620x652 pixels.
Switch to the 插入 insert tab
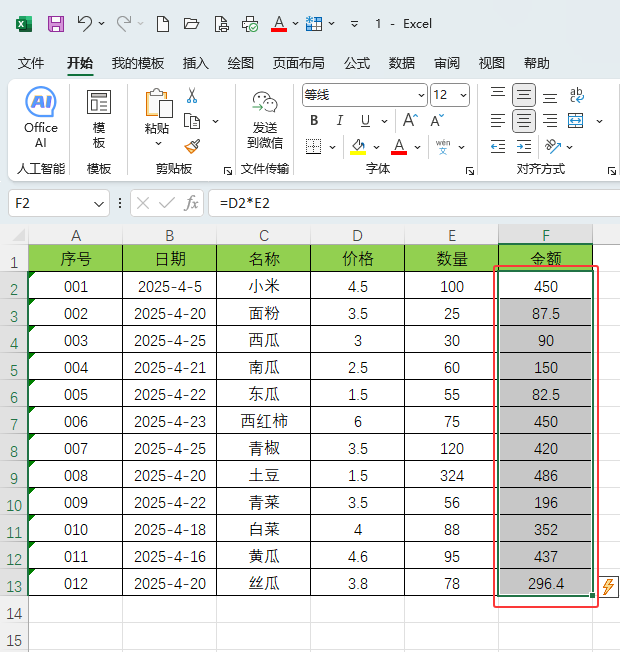click(x=195, y=63)
